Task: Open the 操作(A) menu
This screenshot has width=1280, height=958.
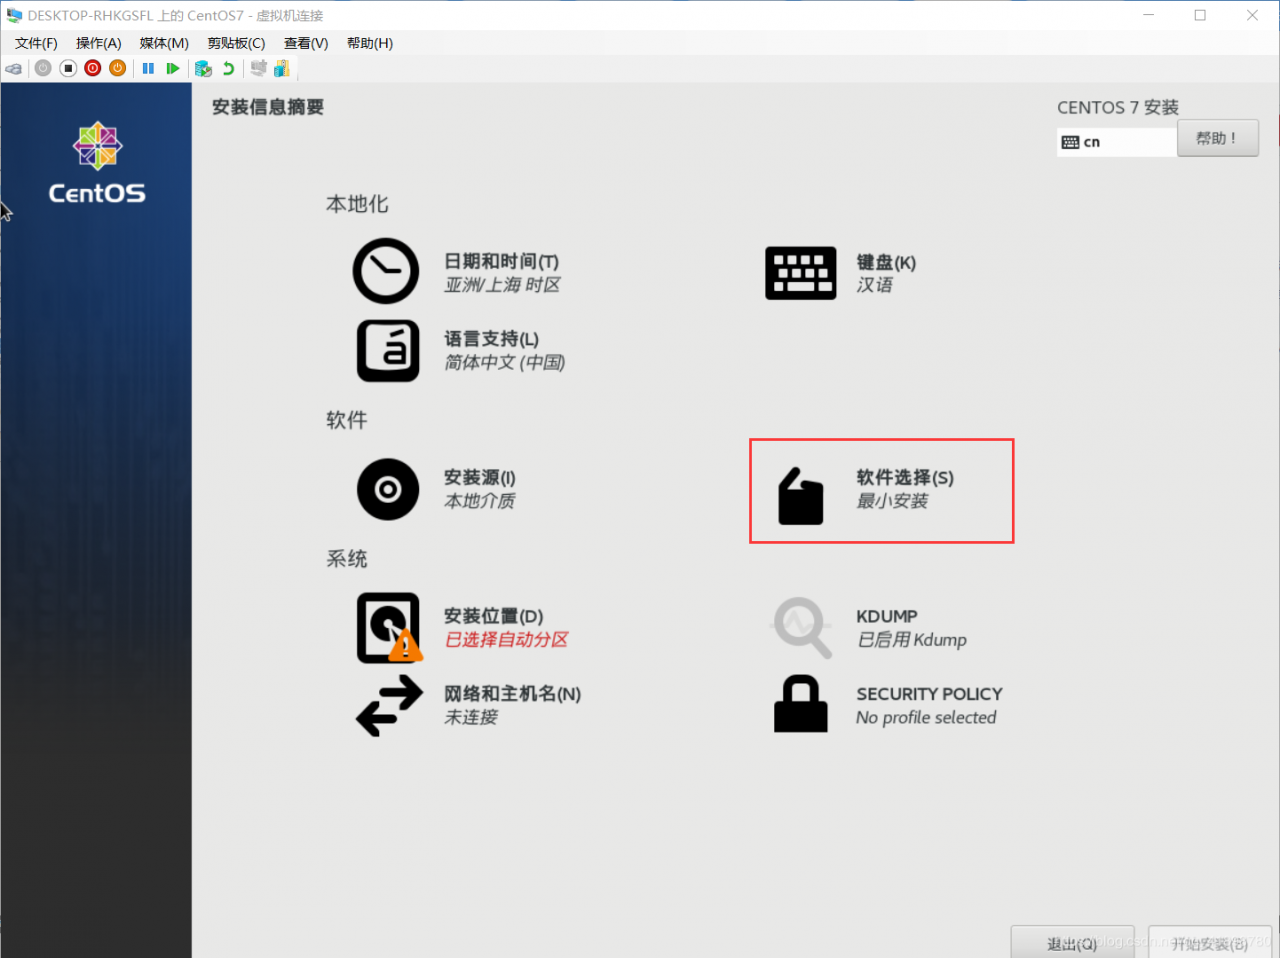Action: (98, 43)
